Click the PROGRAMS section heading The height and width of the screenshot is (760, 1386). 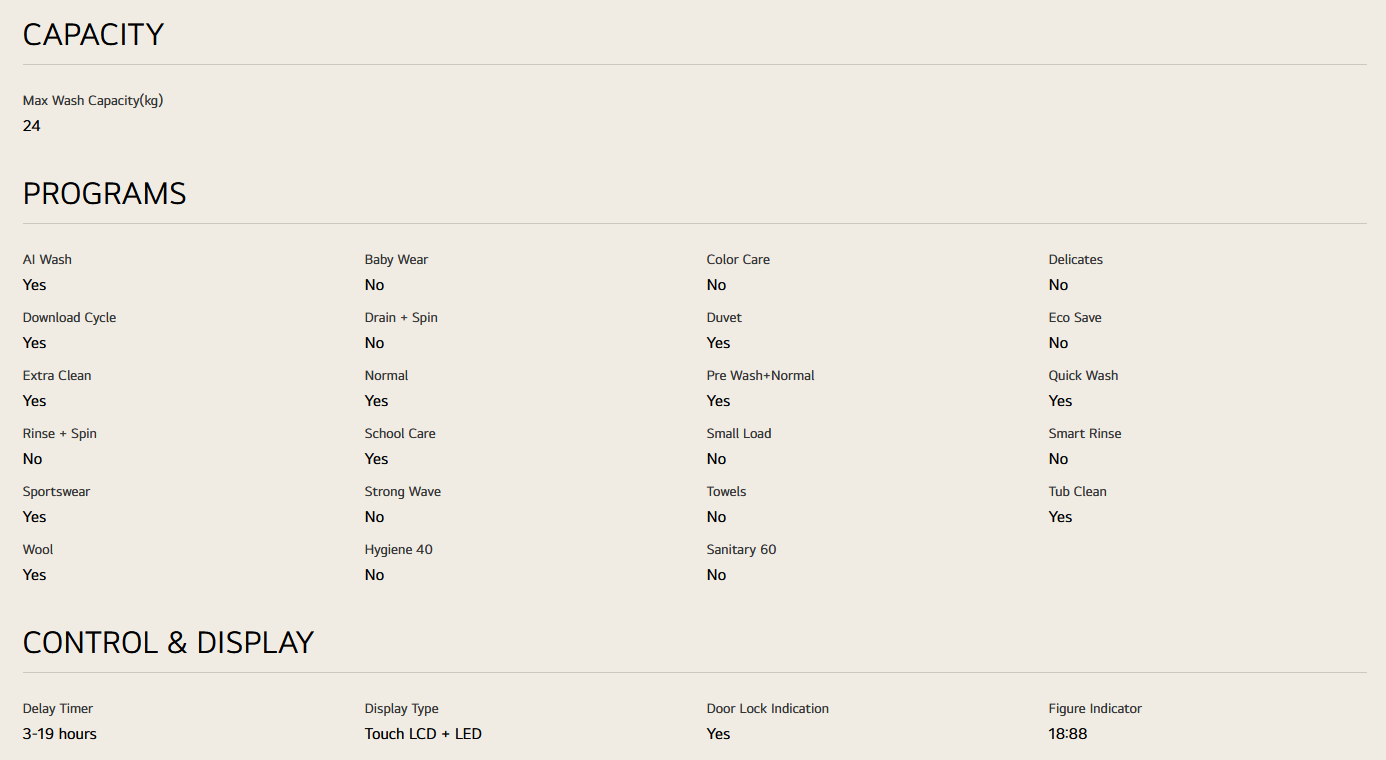[104, 194]
